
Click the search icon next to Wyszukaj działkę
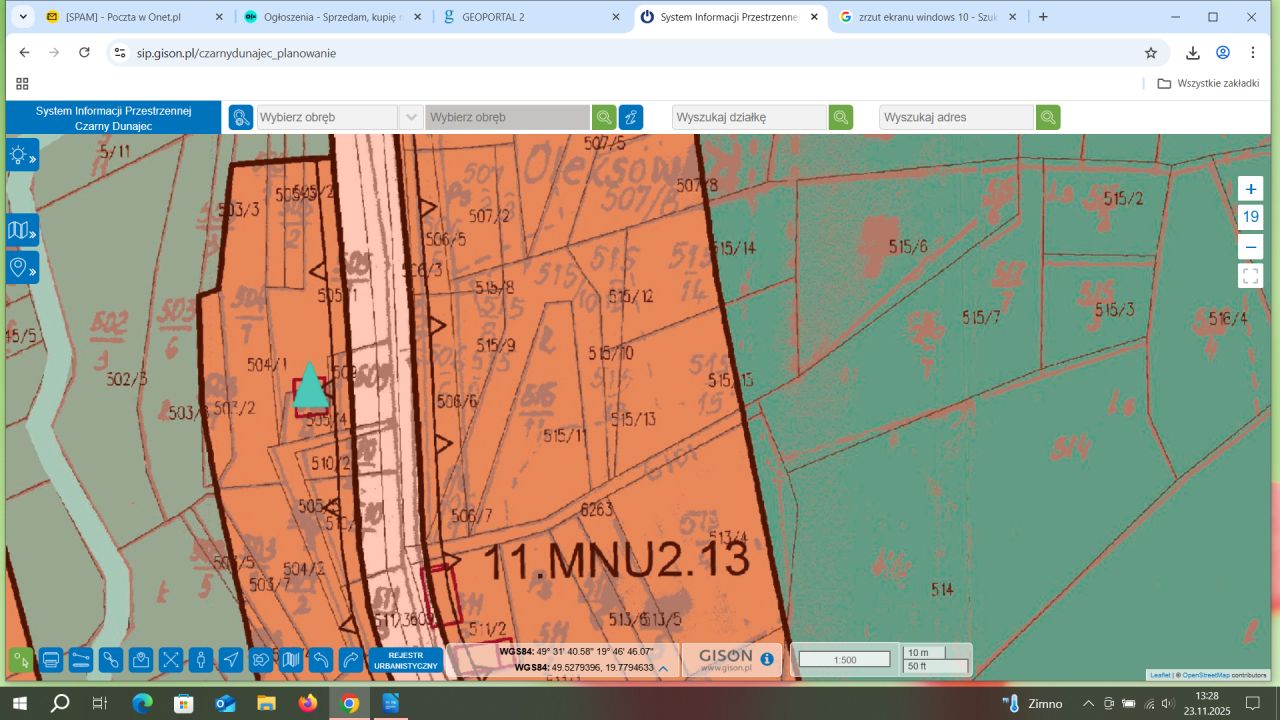pyautogui.click(x=841, y=117)
